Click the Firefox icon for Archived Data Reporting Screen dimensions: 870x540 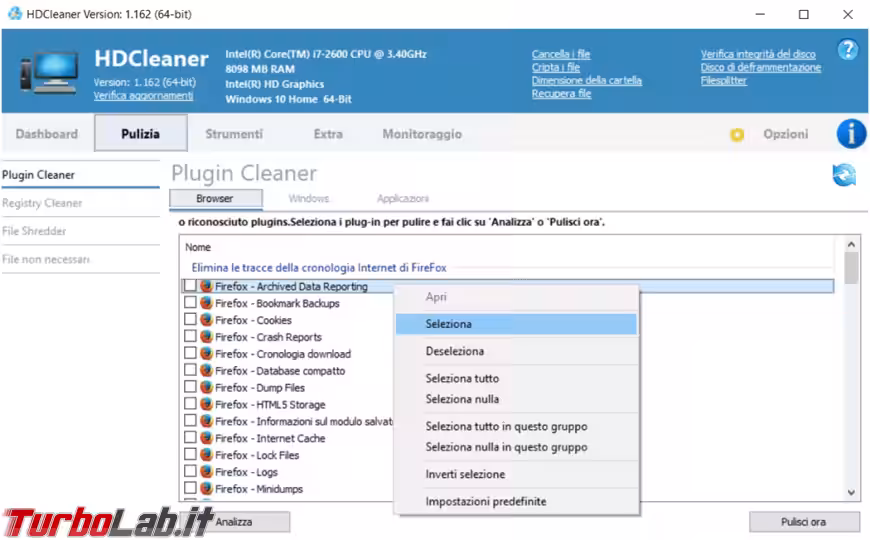206,286
